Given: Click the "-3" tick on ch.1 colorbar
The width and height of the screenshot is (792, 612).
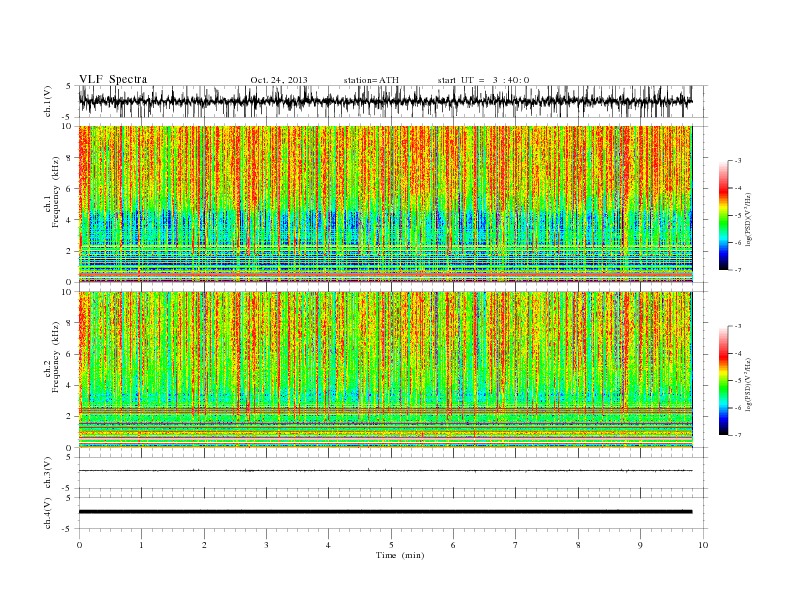Looking at the screenshot, I should (738, 161).
